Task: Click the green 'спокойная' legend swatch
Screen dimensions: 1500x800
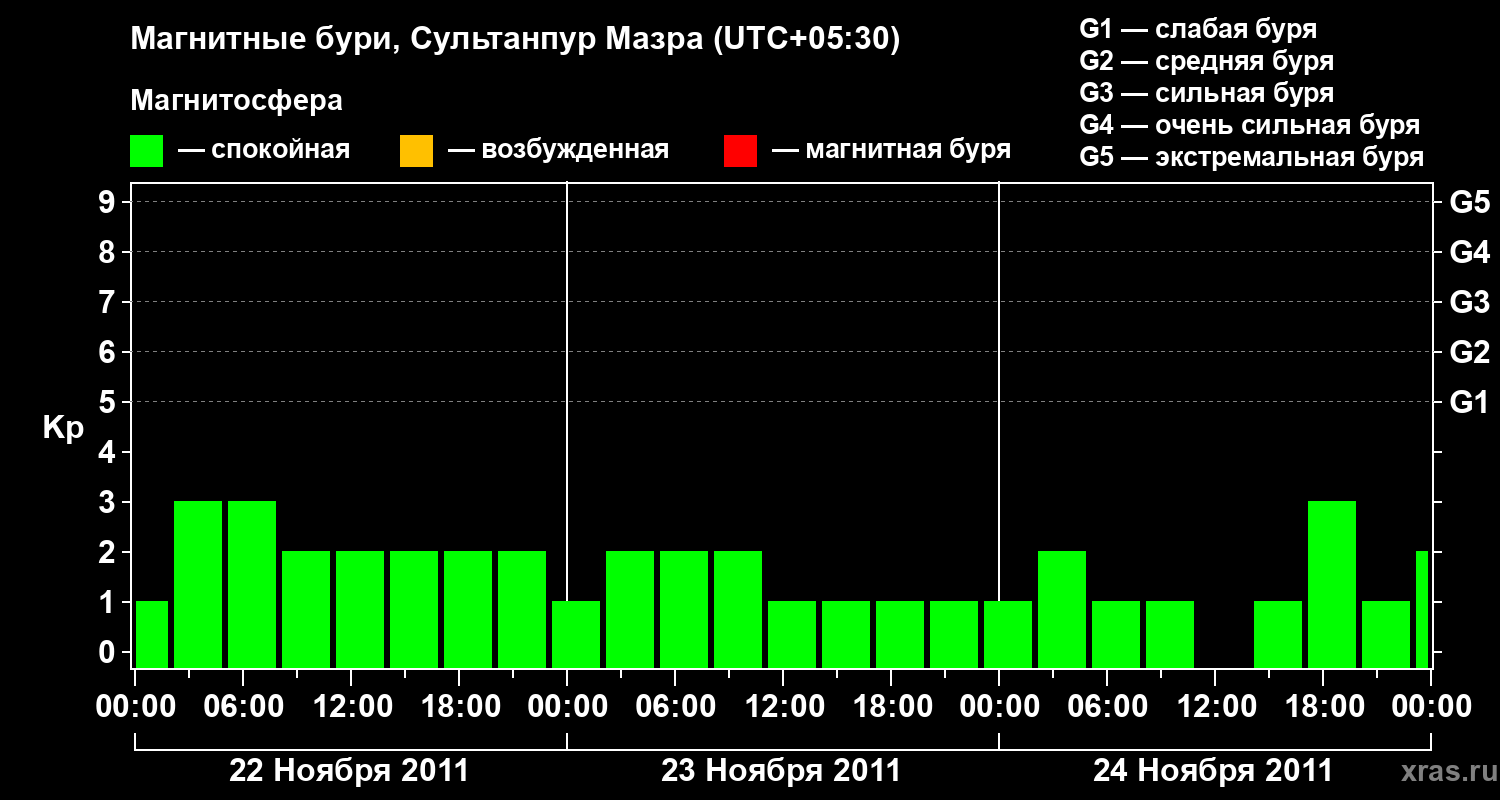Action: point(147,151)
